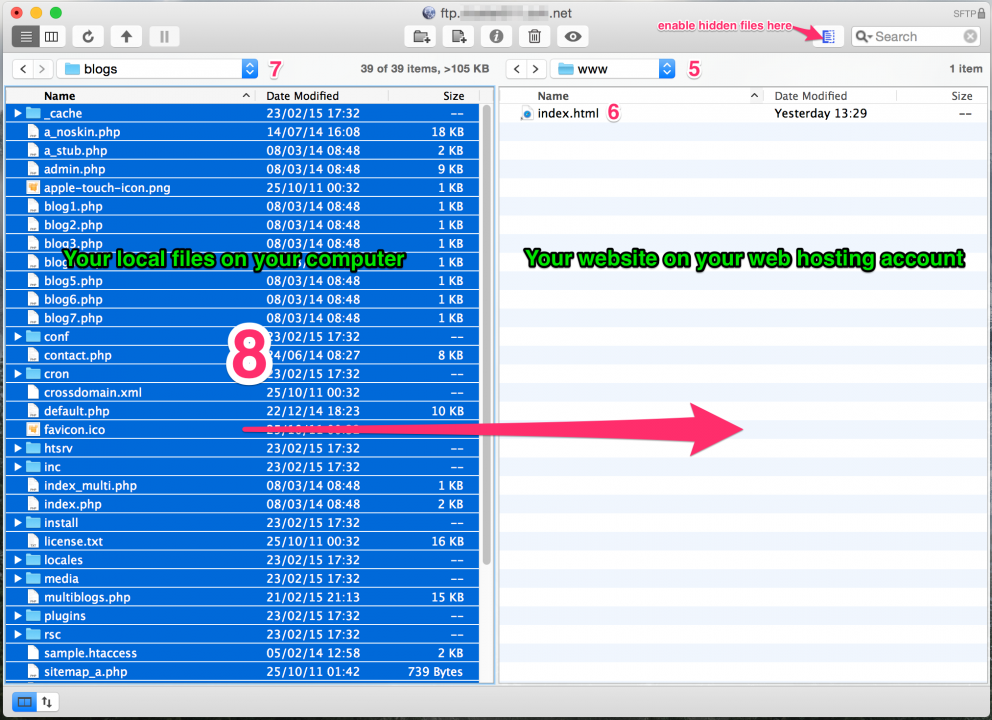Select the sitemap_a.php file
The width and height of the screenshot is (992, 720).
[x=242, y=671]
